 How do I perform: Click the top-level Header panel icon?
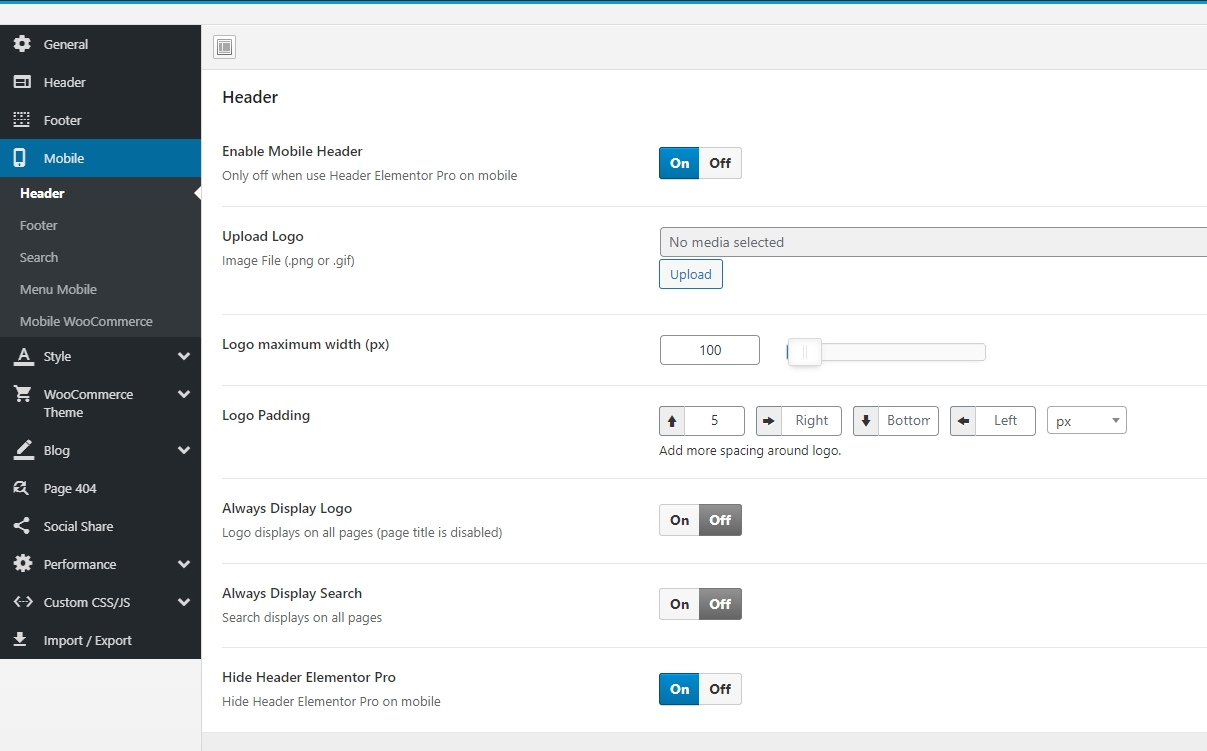coord(22,82)
